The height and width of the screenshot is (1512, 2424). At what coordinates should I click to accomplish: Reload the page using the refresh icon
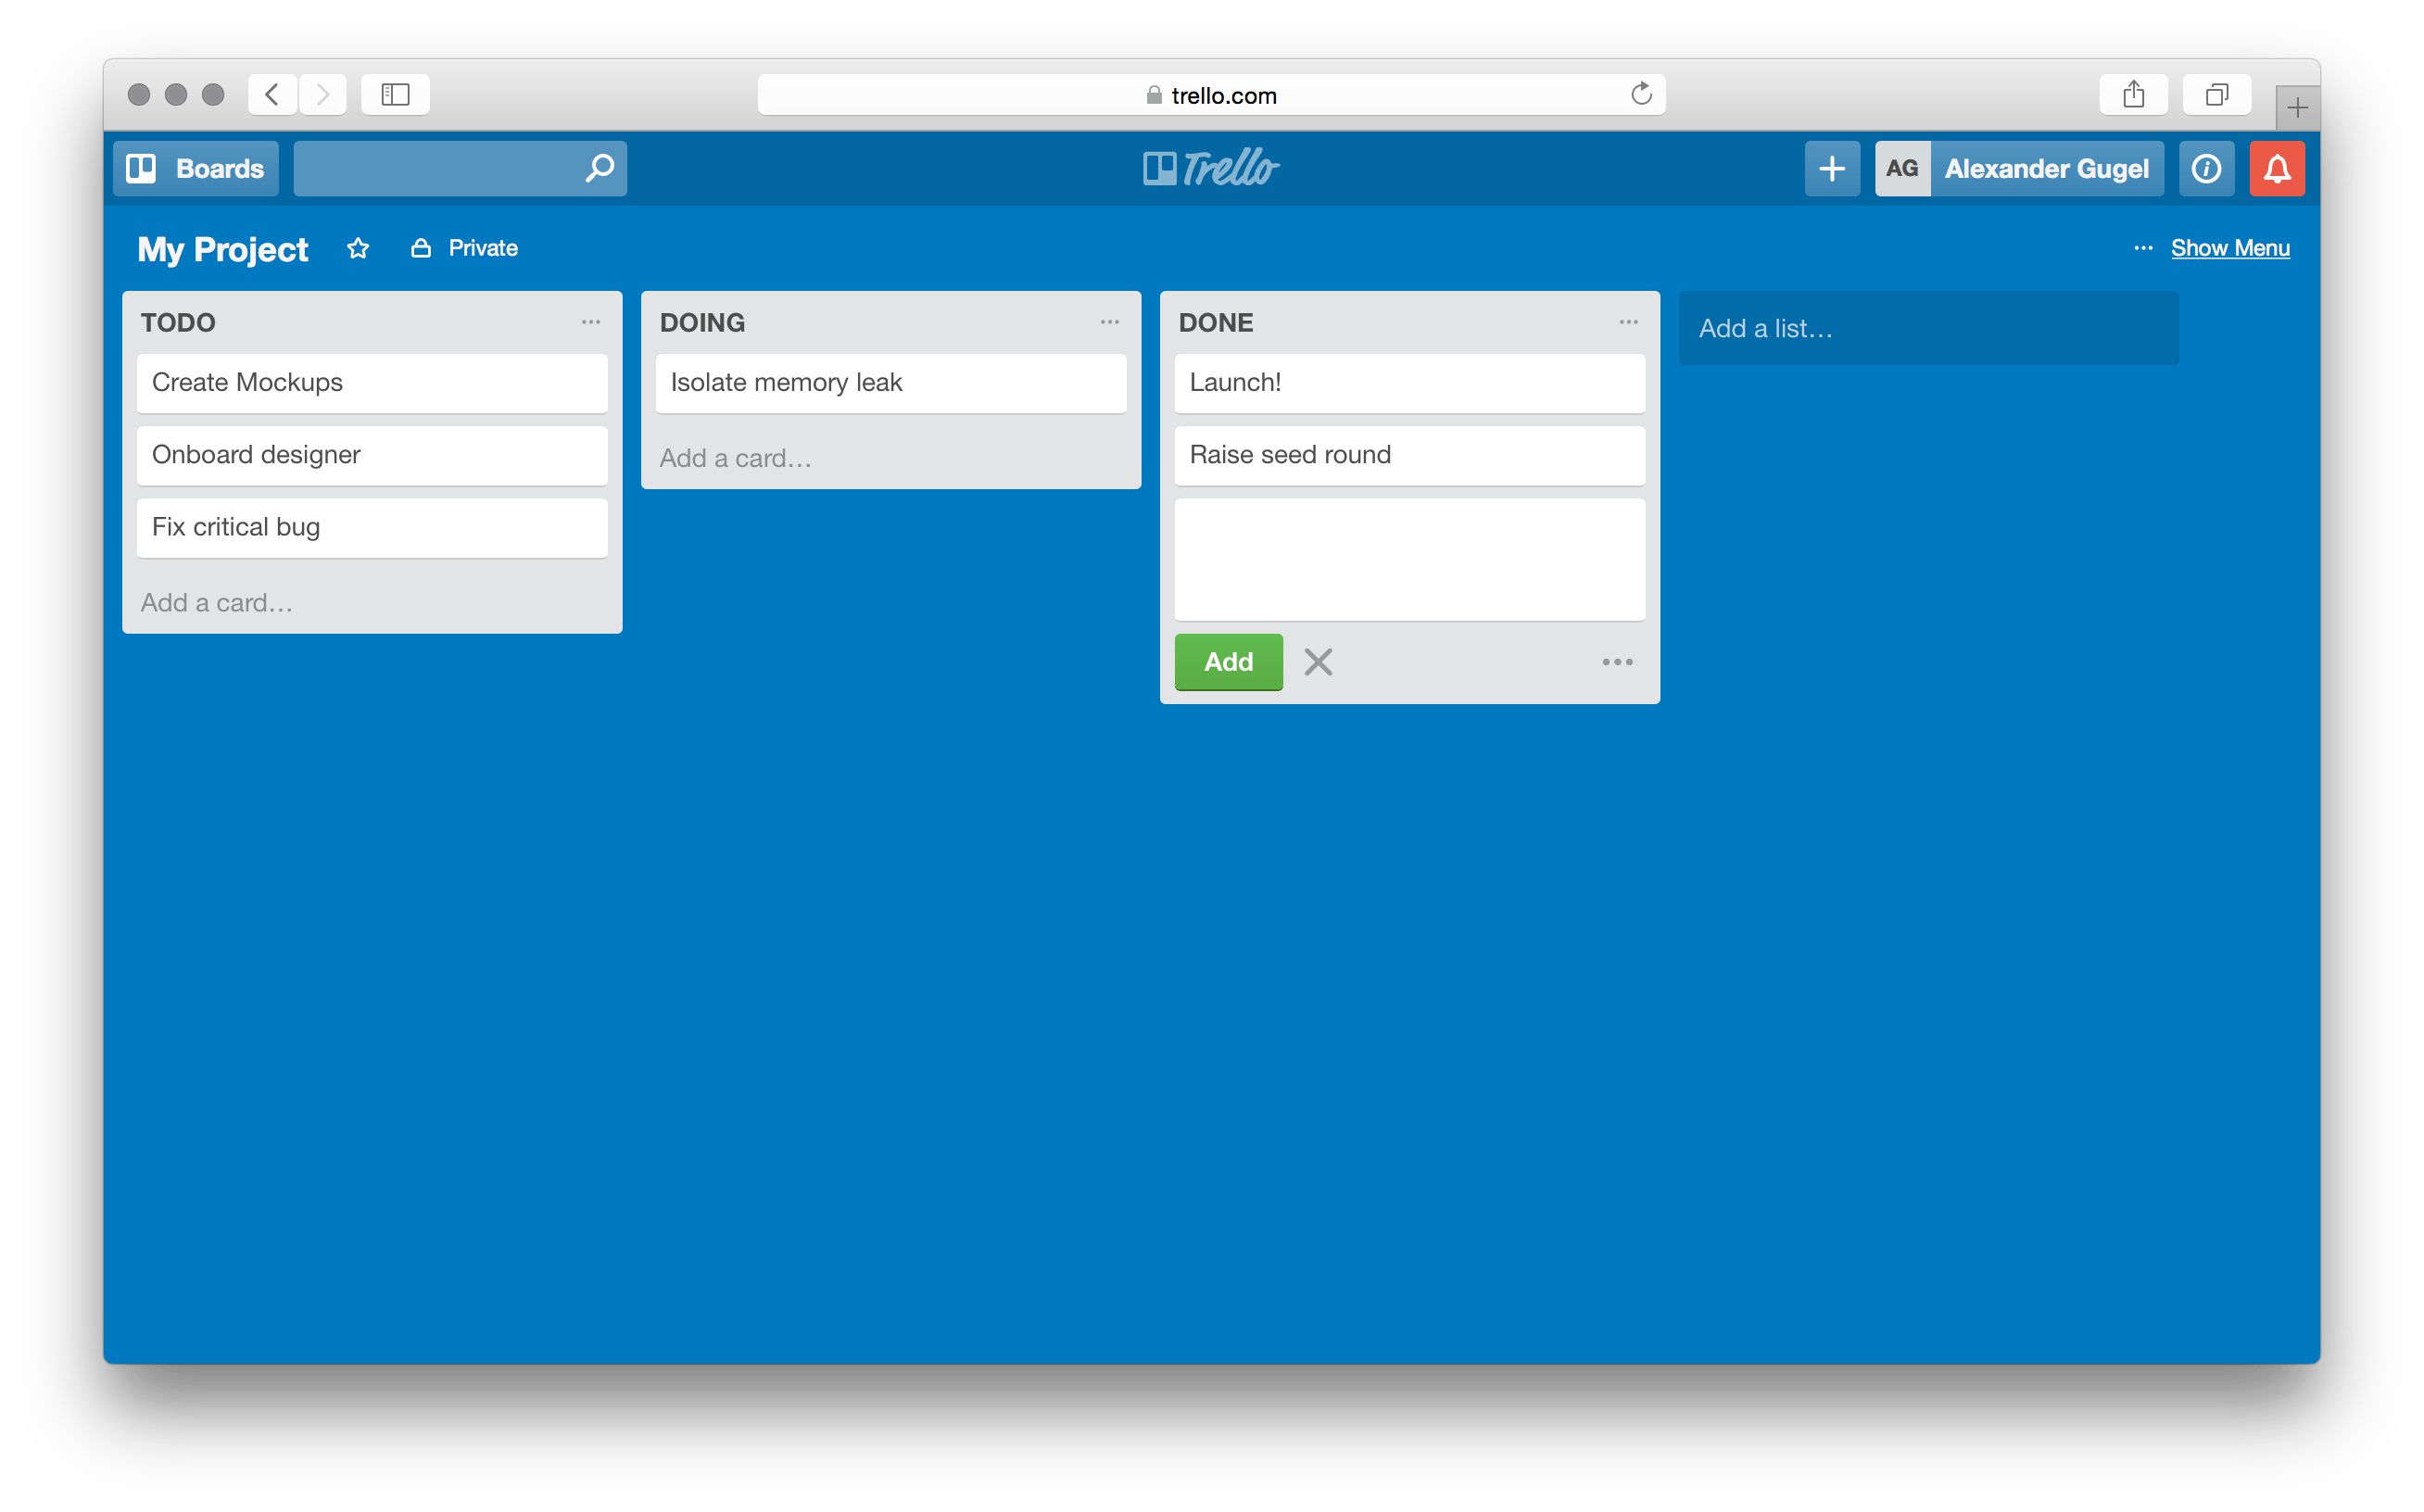pyautogui.click(x=1640, y=93)
